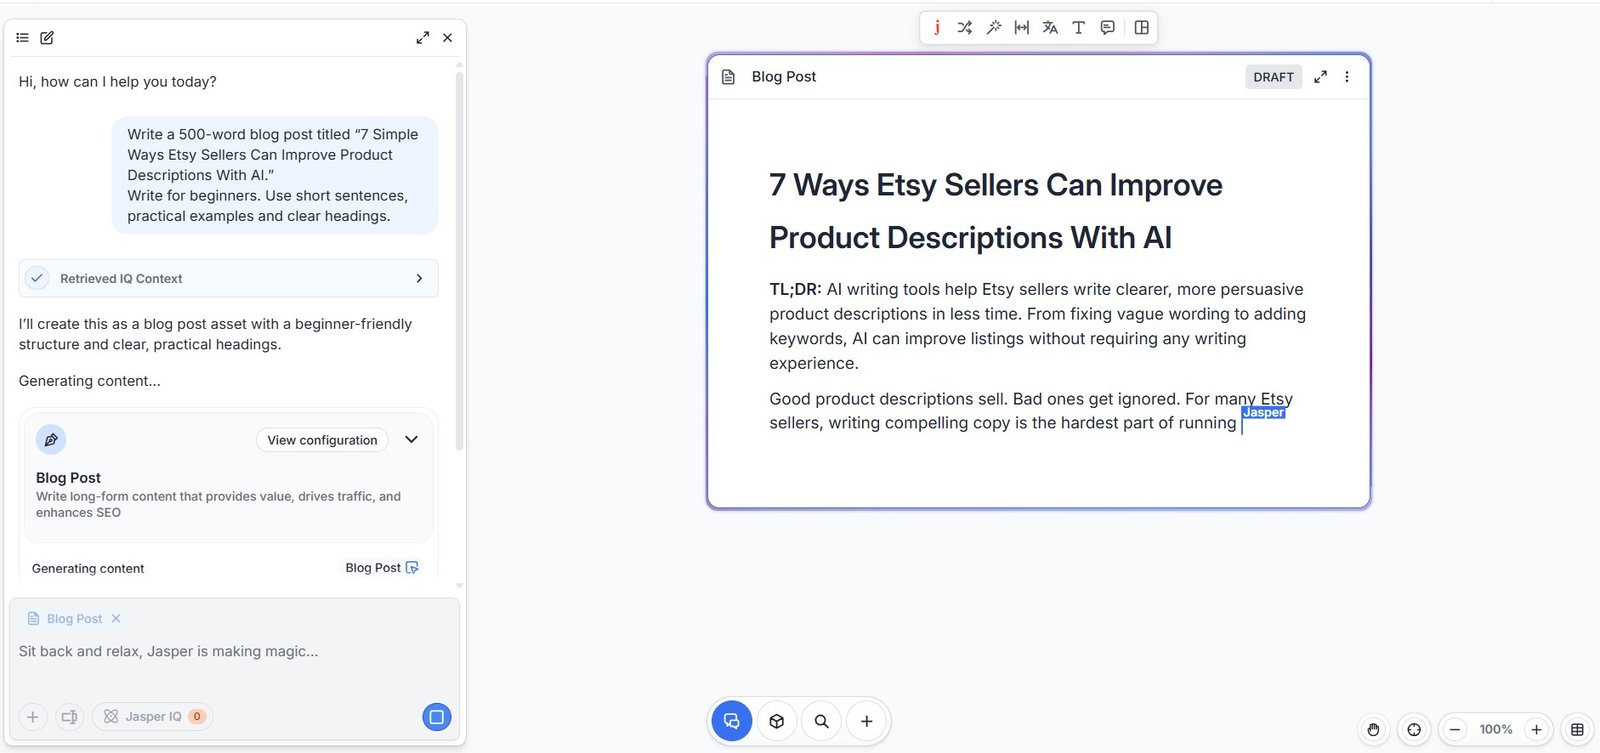Select the chat mode button in the bottom bar
The image size is (1600, 753).
pos(731,721)
